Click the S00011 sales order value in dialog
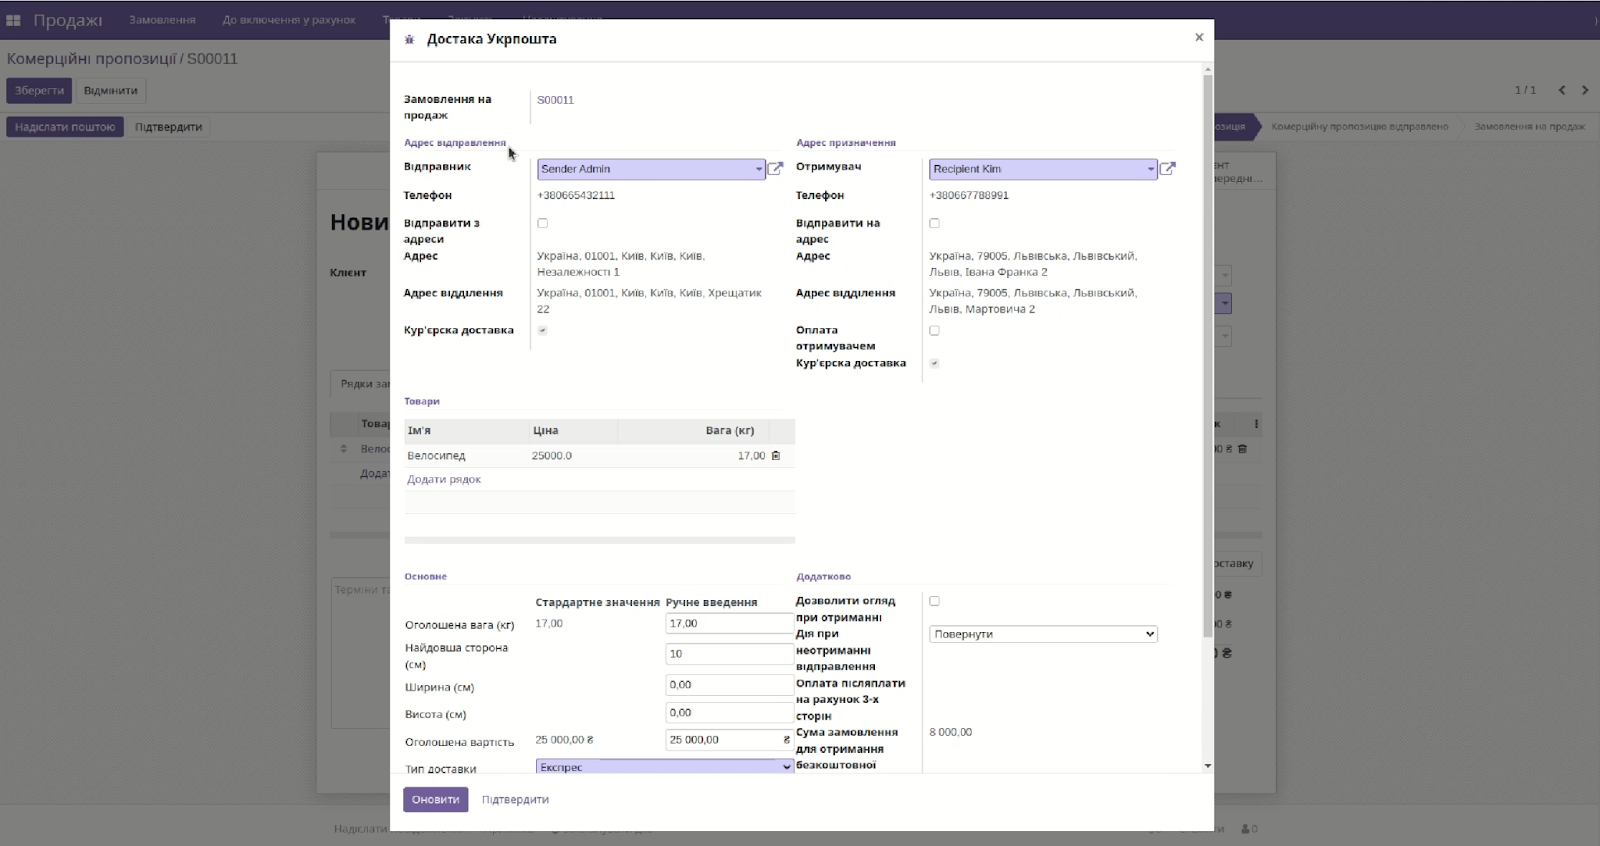This screenshot has width=1600, height=846. point(555,100)
